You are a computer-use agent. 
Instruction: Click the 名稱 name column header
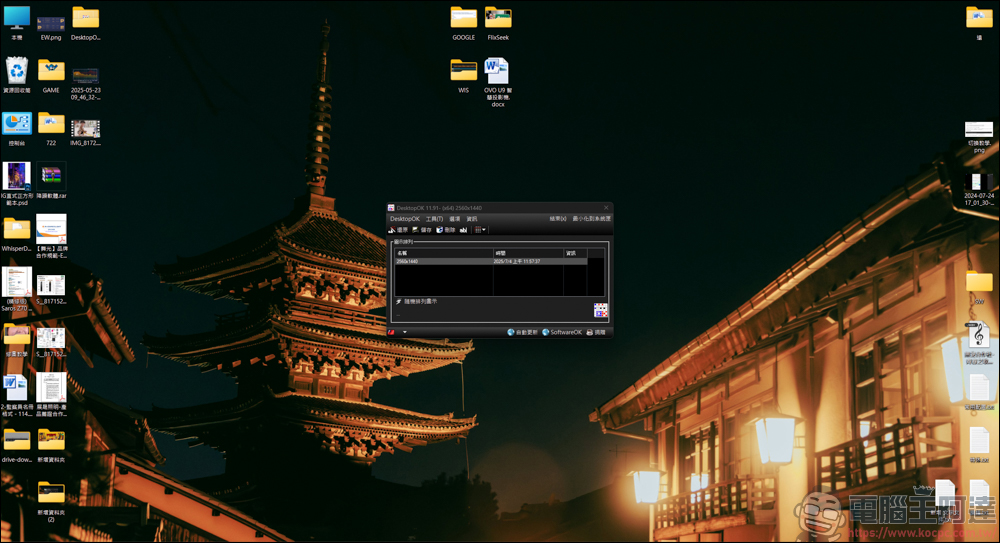coord(444,253)
